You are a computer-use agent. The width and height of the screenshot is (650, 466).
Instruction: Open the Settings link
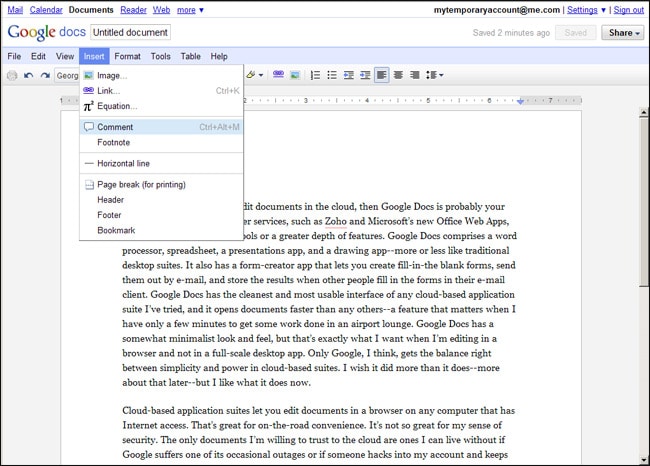point(582,10)
